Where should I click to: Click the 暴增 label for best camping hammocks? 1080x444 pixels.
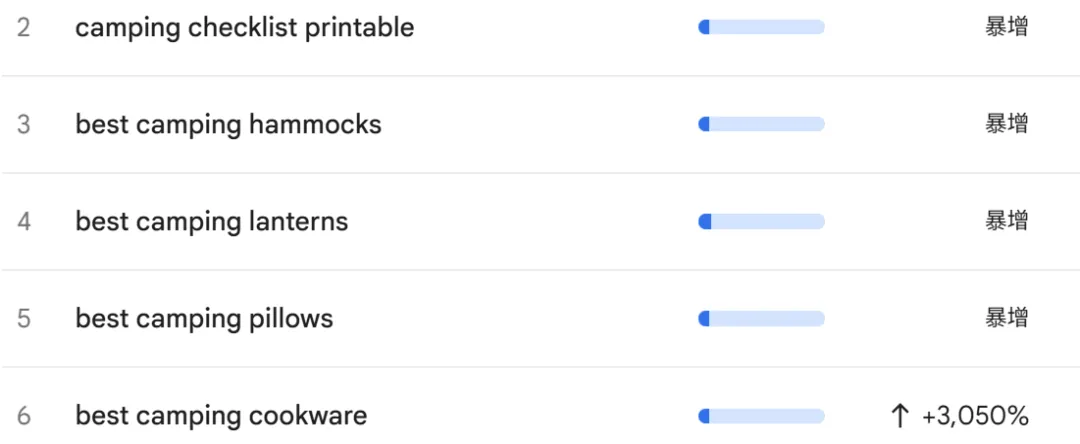(1006, 124)
